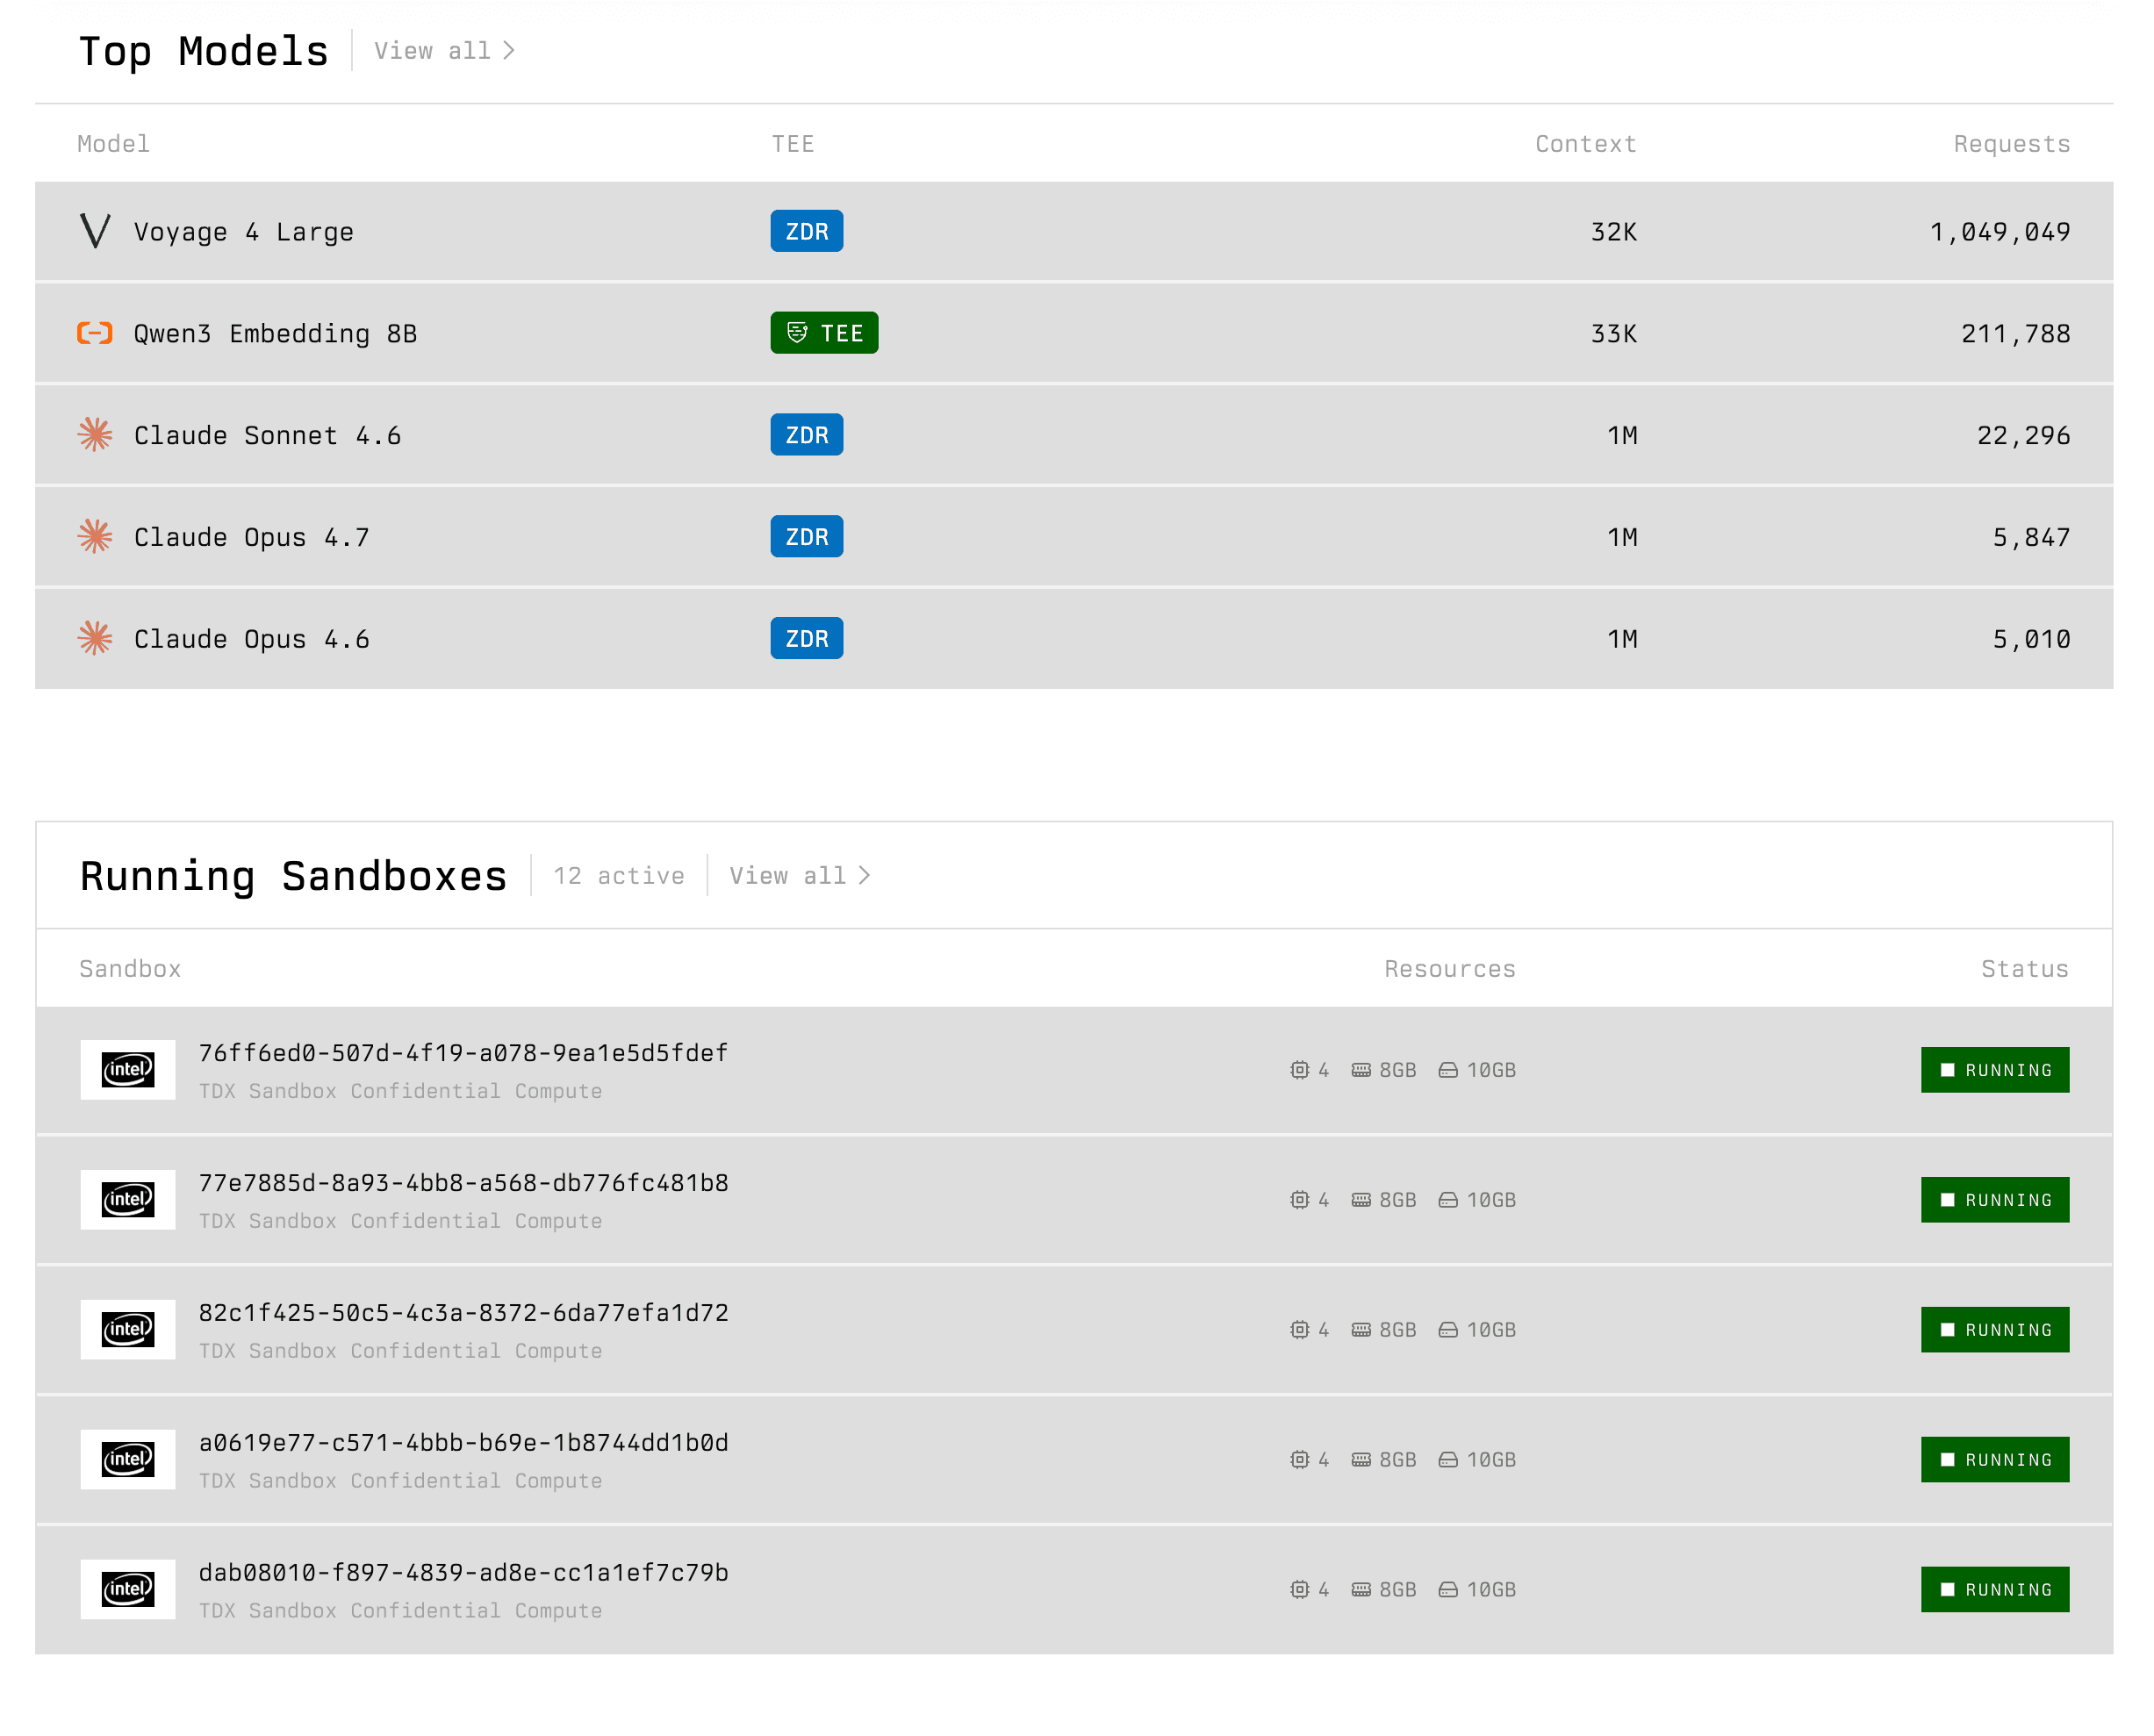Open View all link beside Top Models

[444, 51]
